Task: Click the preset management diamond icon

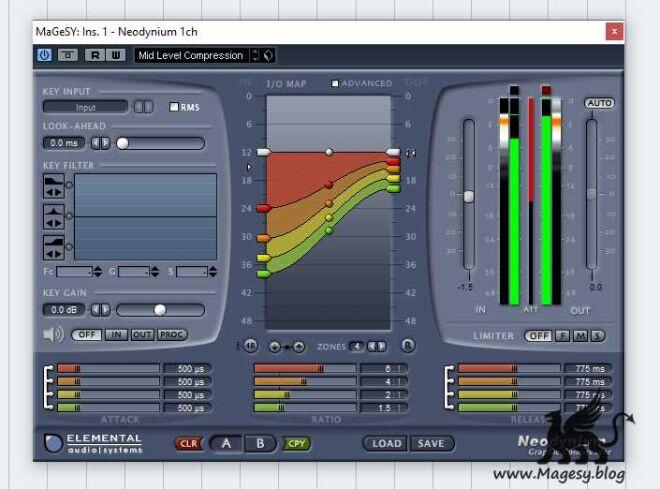Action: pos(268,56)
